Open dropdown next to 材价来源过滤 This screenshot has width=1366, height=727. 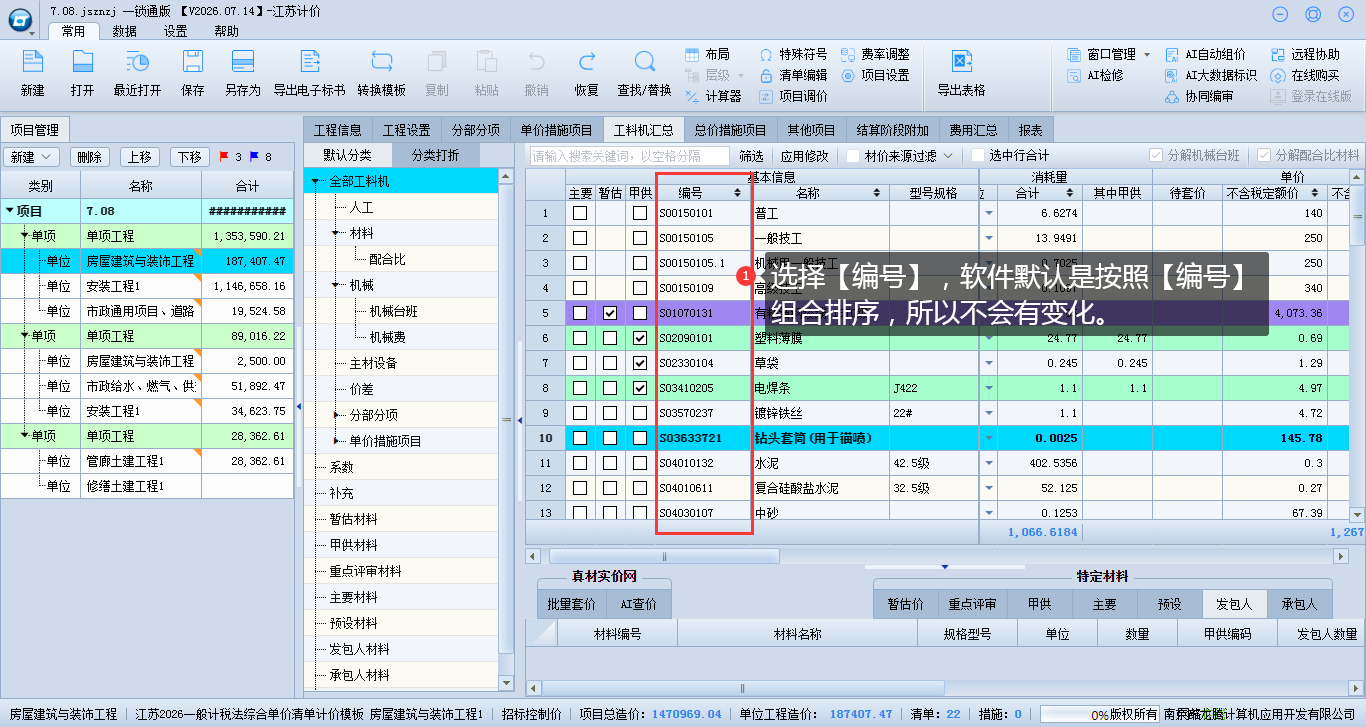click(948, 156)
